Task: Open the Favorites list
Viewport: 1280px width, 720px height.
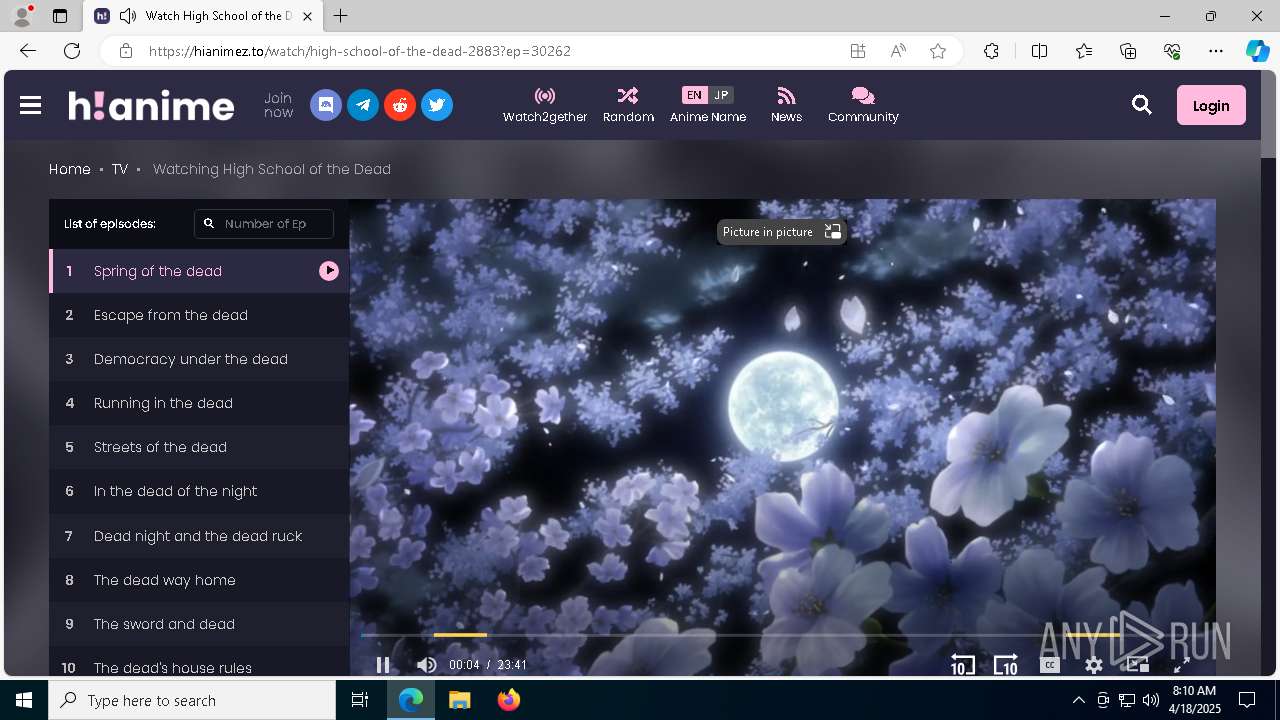Action: [x=1084, y=51]
